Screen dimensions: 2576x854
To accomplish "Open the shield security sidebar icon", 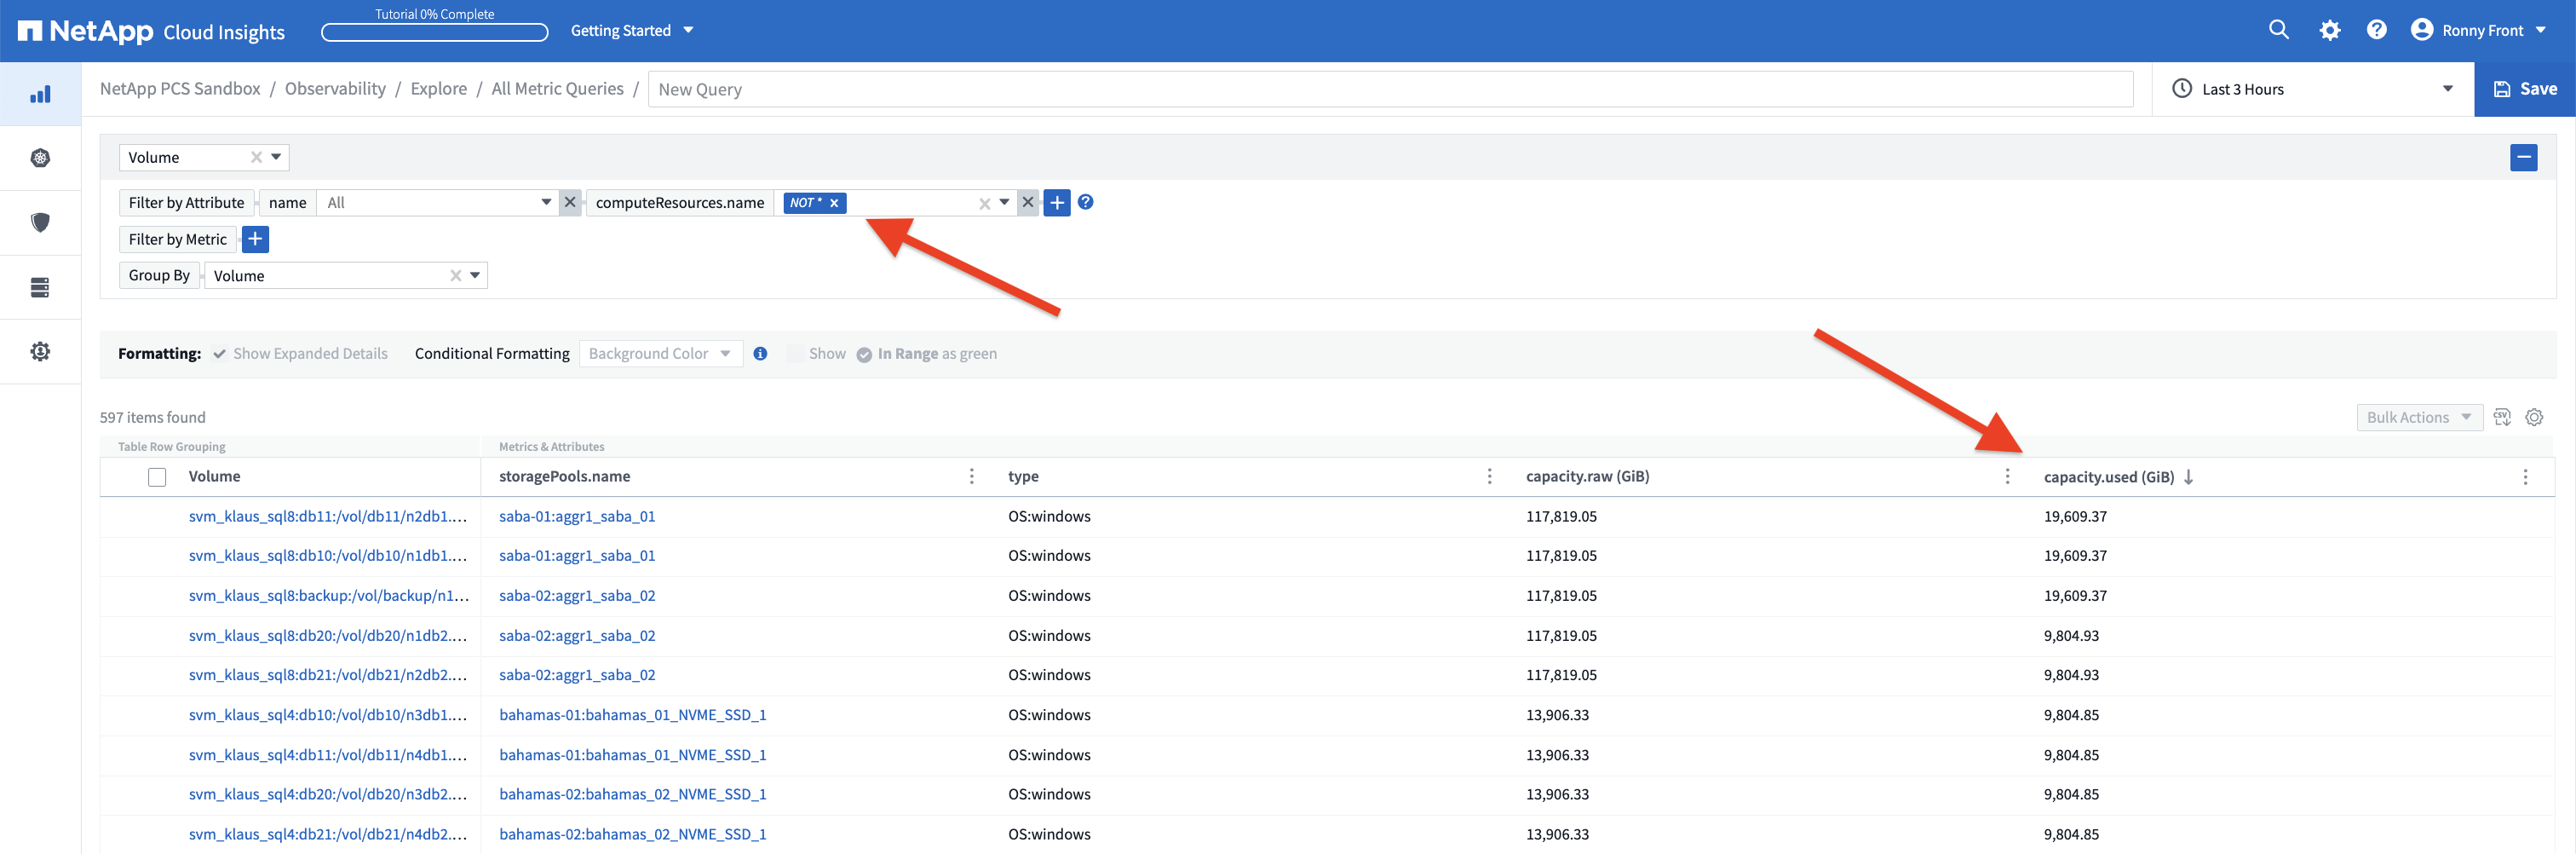I will click(40, 222).
